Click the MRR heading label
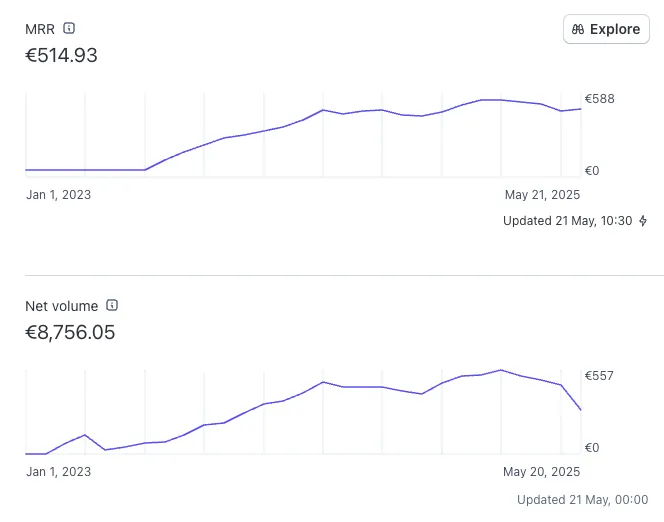Viewport: 664px width, 522px height. [x=40, y=28]
